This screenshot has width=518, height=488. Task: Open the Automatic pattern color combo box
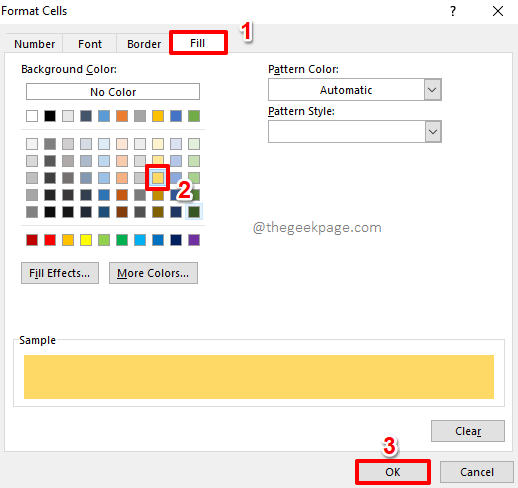click(355, 90)
